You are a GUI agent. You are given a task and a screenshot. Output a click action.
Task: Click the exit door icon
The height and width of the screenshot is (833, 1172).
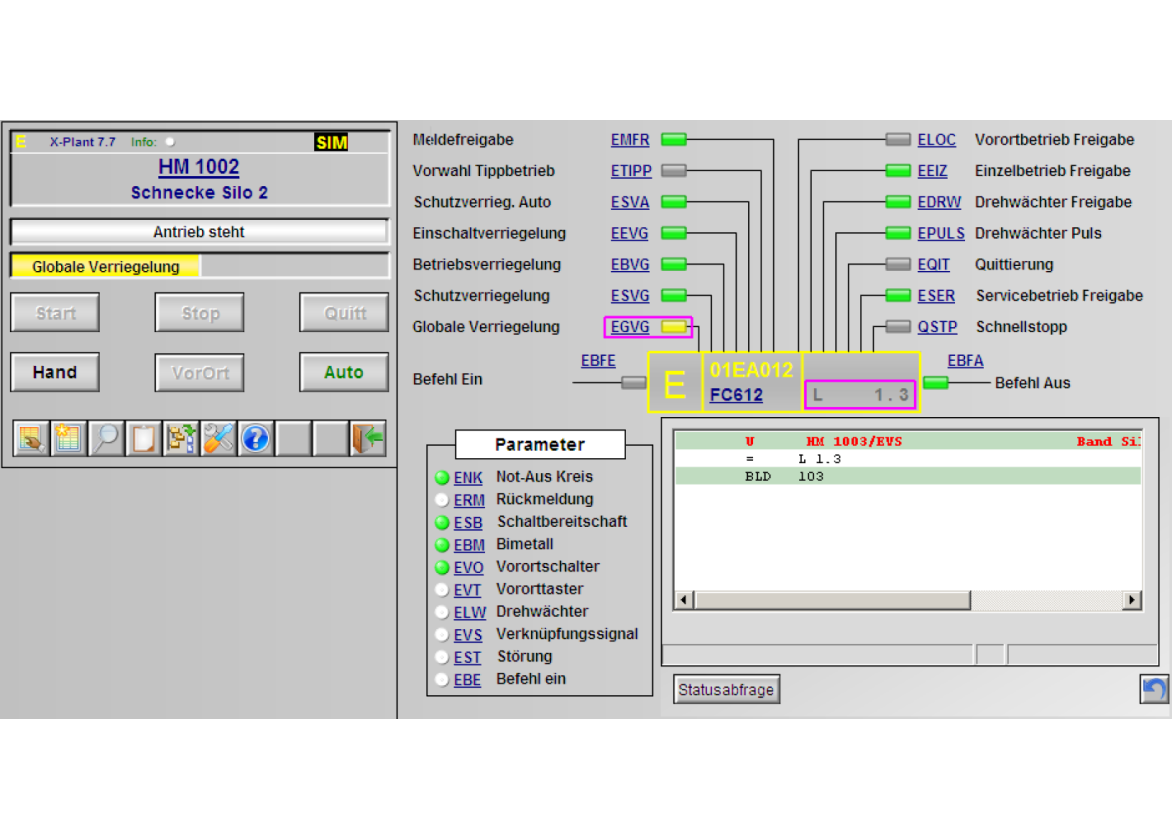[369, 438]
